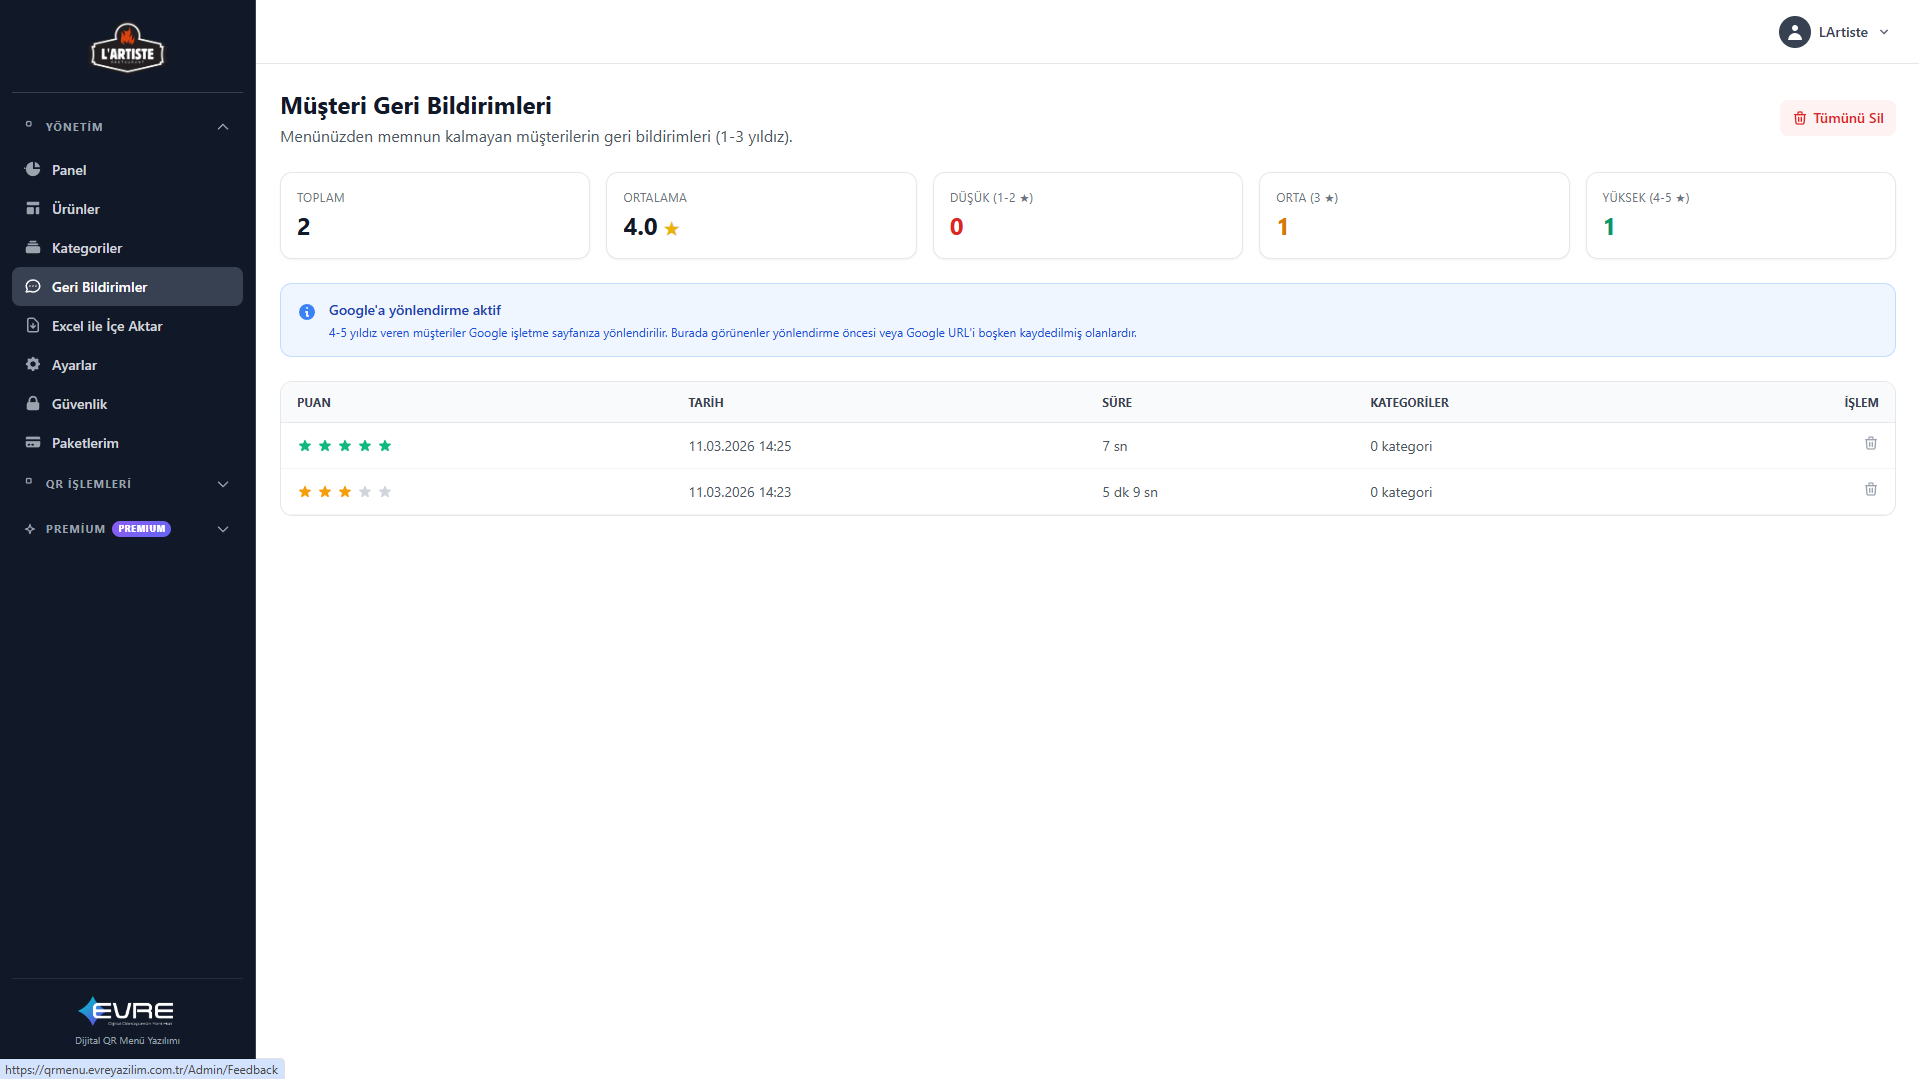
Task: Click the ORTA (3 ★) summary card
Action: 1414,215
